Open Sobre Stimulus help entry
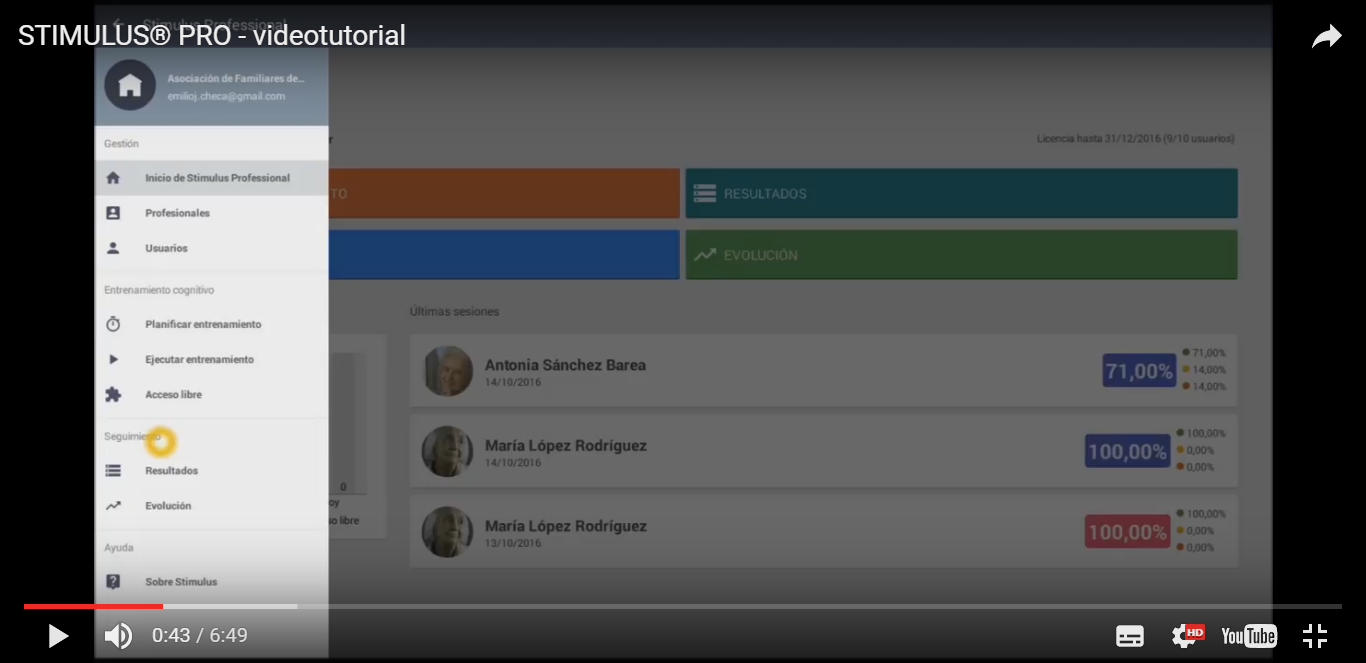 point(180,582)
